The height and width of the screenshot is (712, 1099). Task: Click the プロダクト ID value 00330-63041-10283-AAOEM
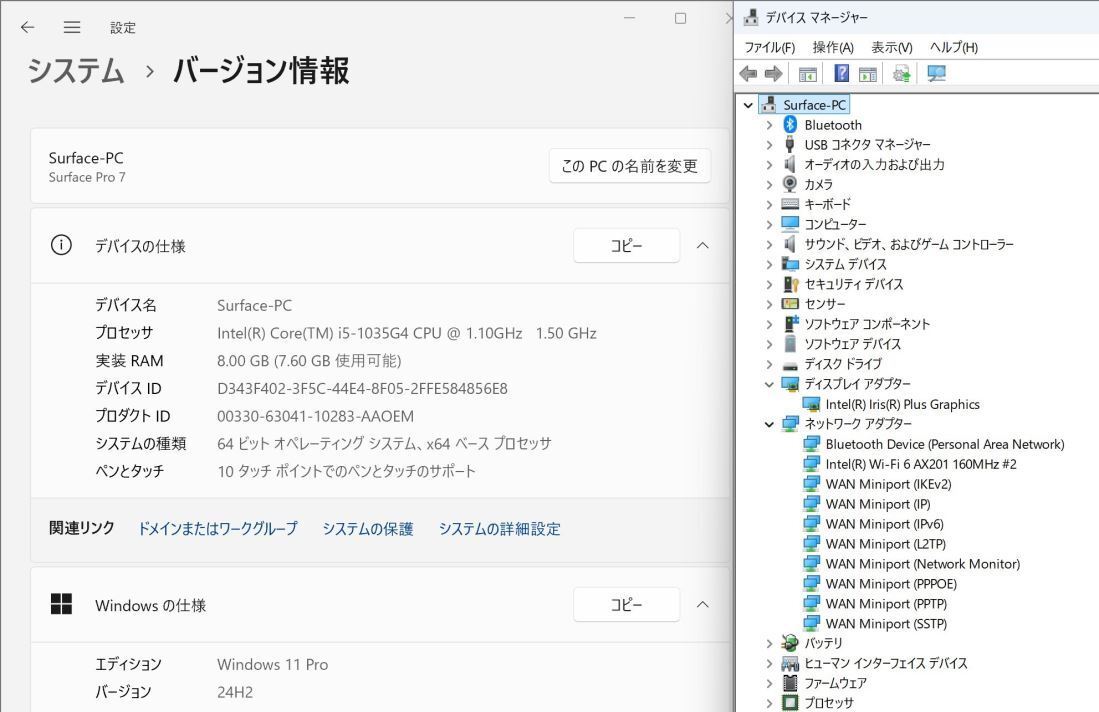click(x=315, y=416)
